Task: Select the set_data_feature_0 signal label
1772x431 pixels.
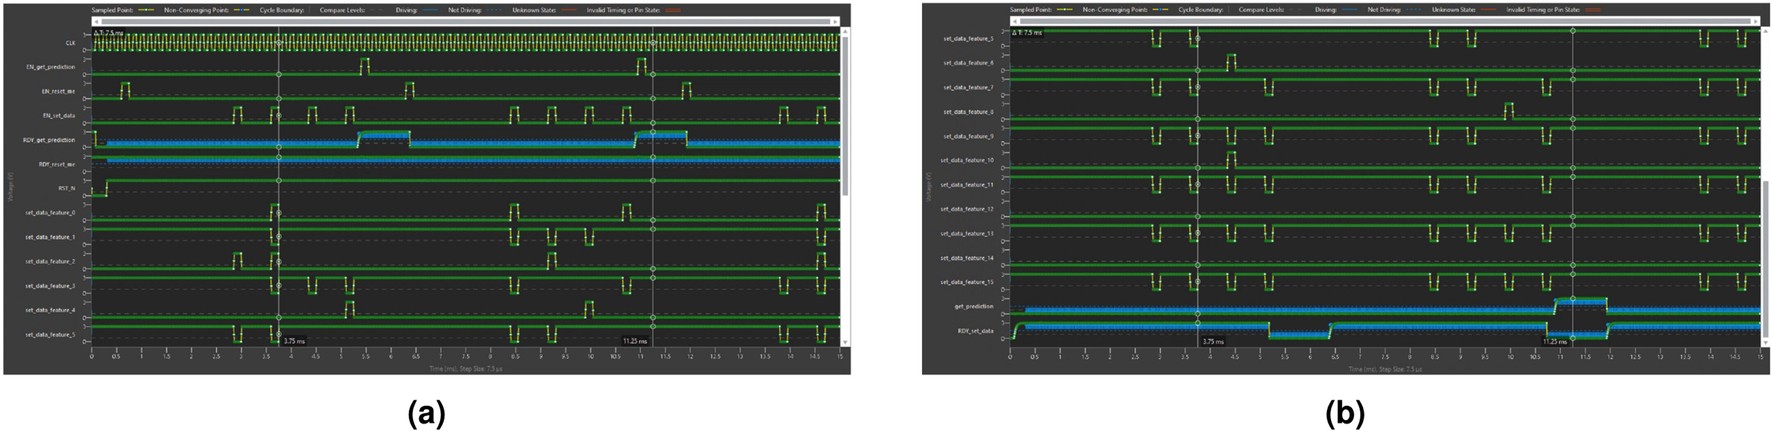Action: [51, 213]
